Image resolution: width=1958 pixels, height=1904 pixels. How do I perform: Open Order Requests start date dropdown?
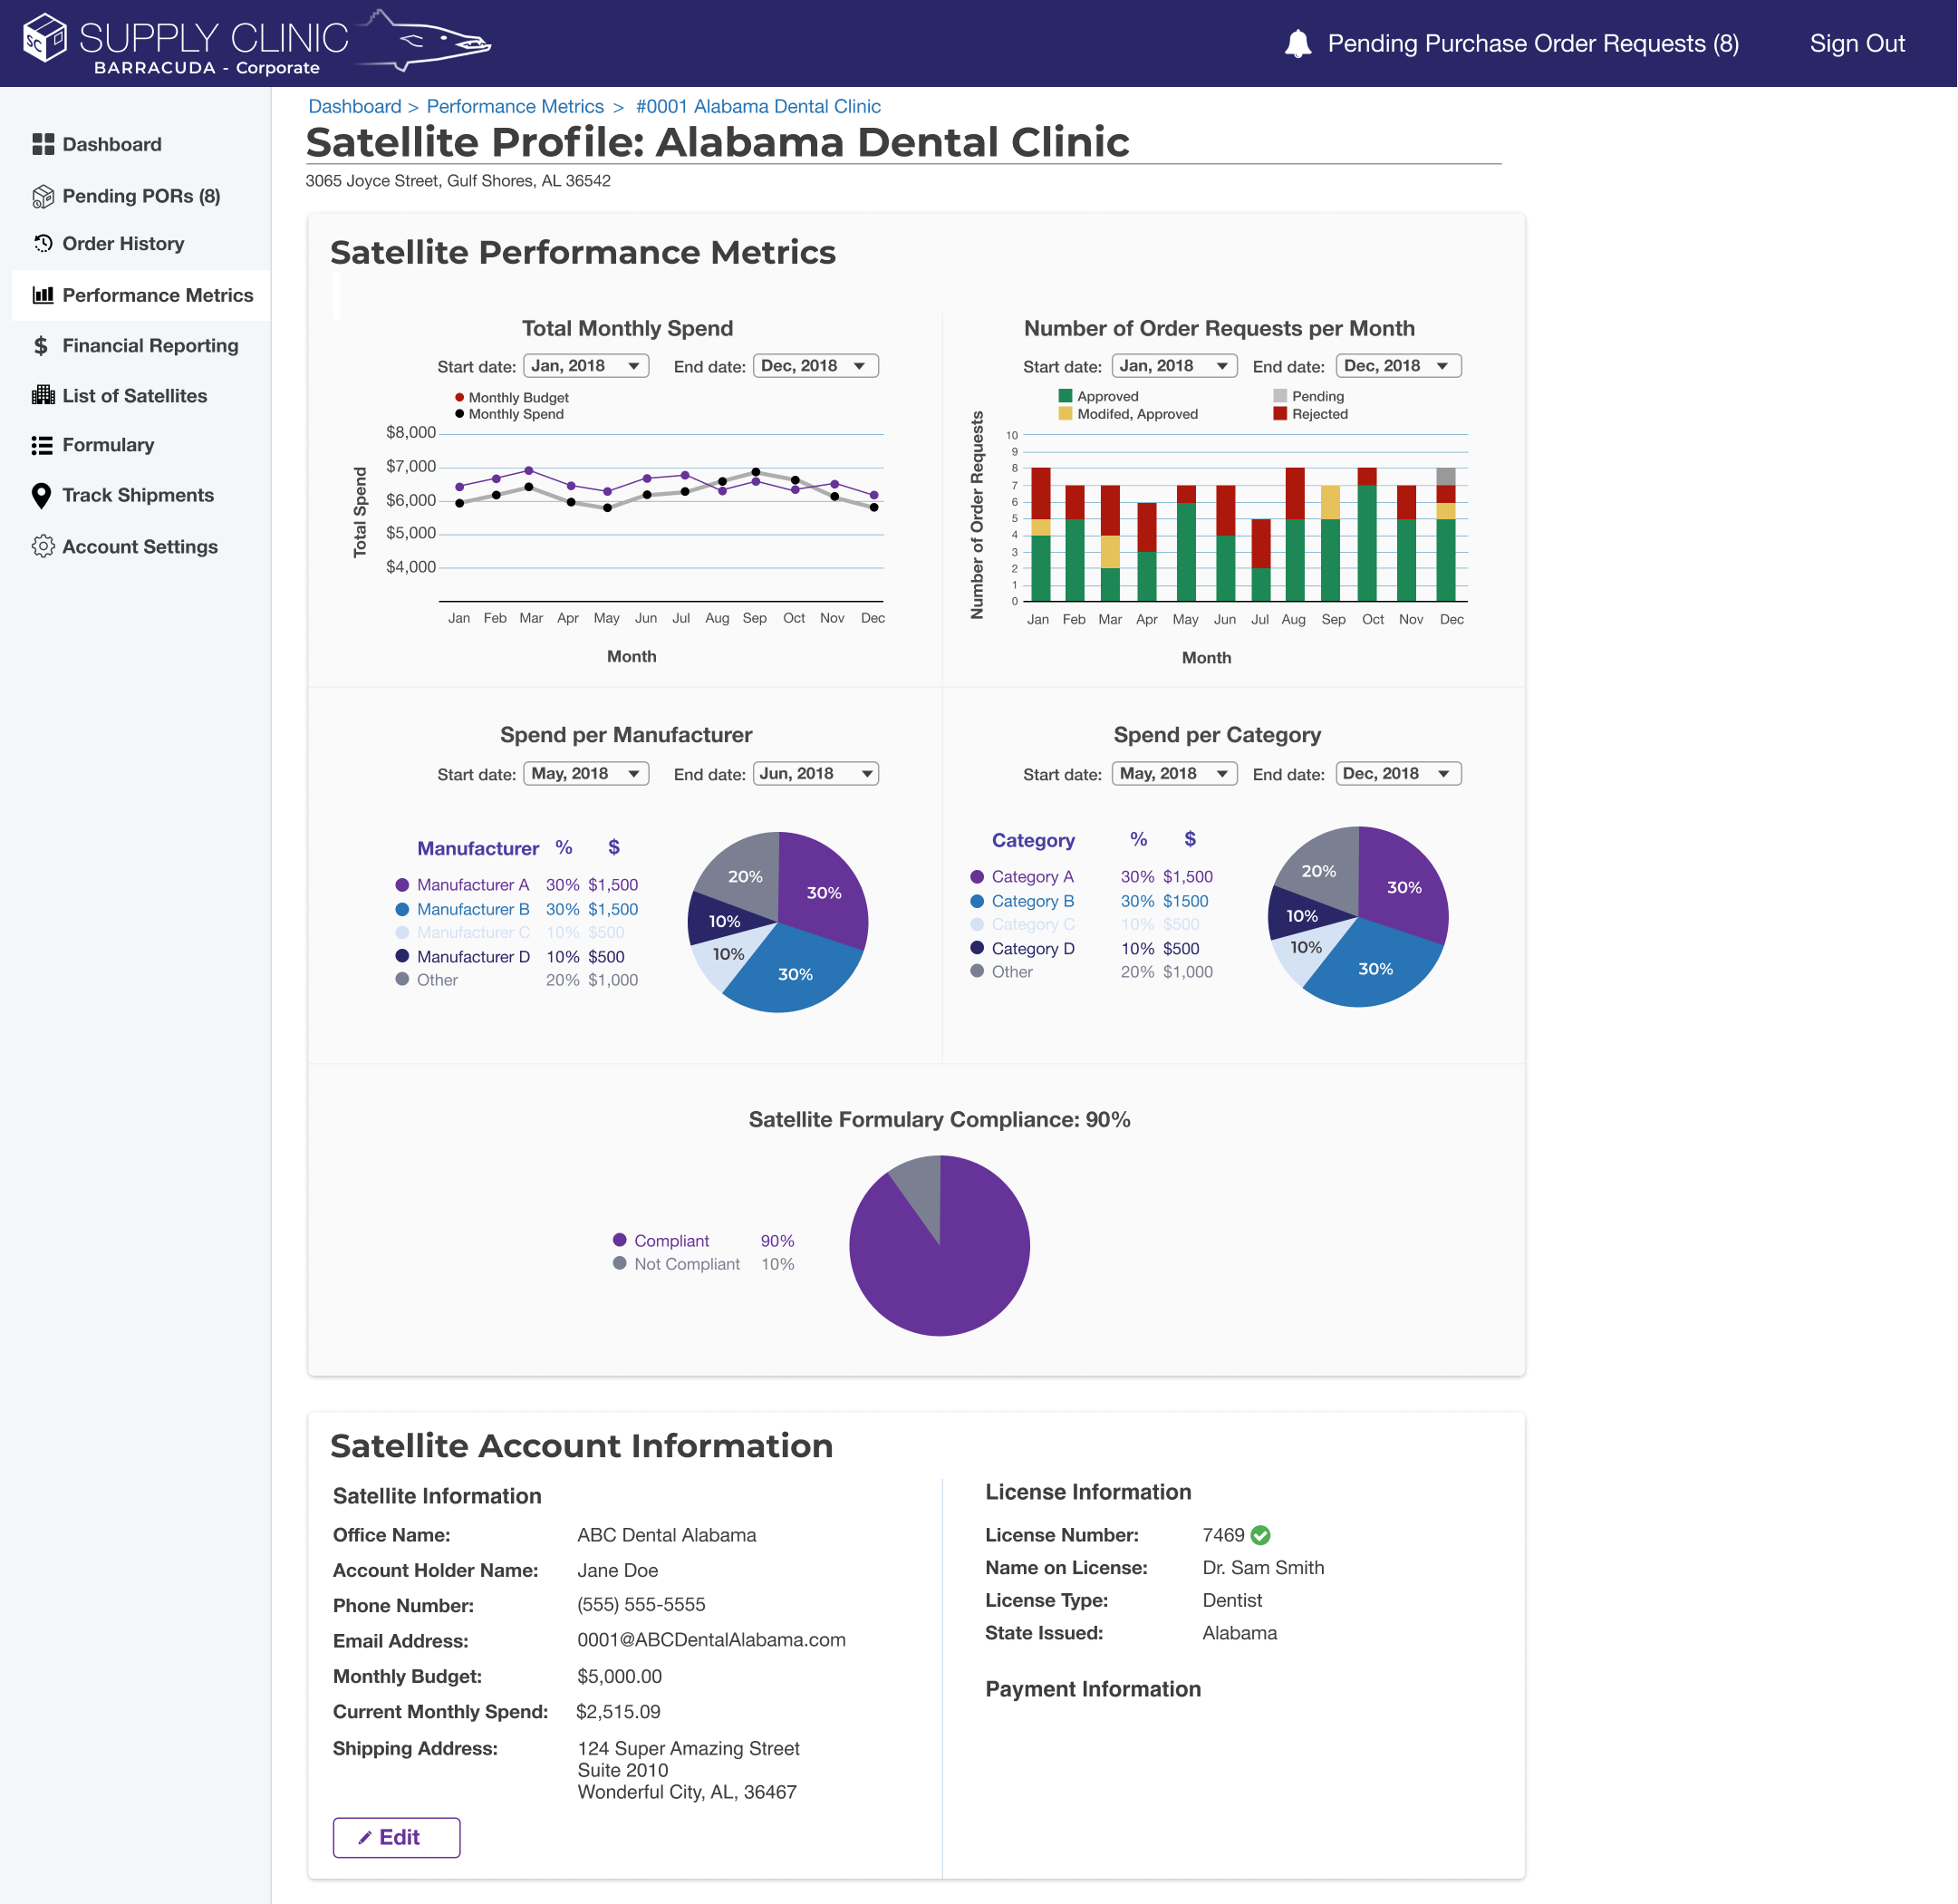1174,366
